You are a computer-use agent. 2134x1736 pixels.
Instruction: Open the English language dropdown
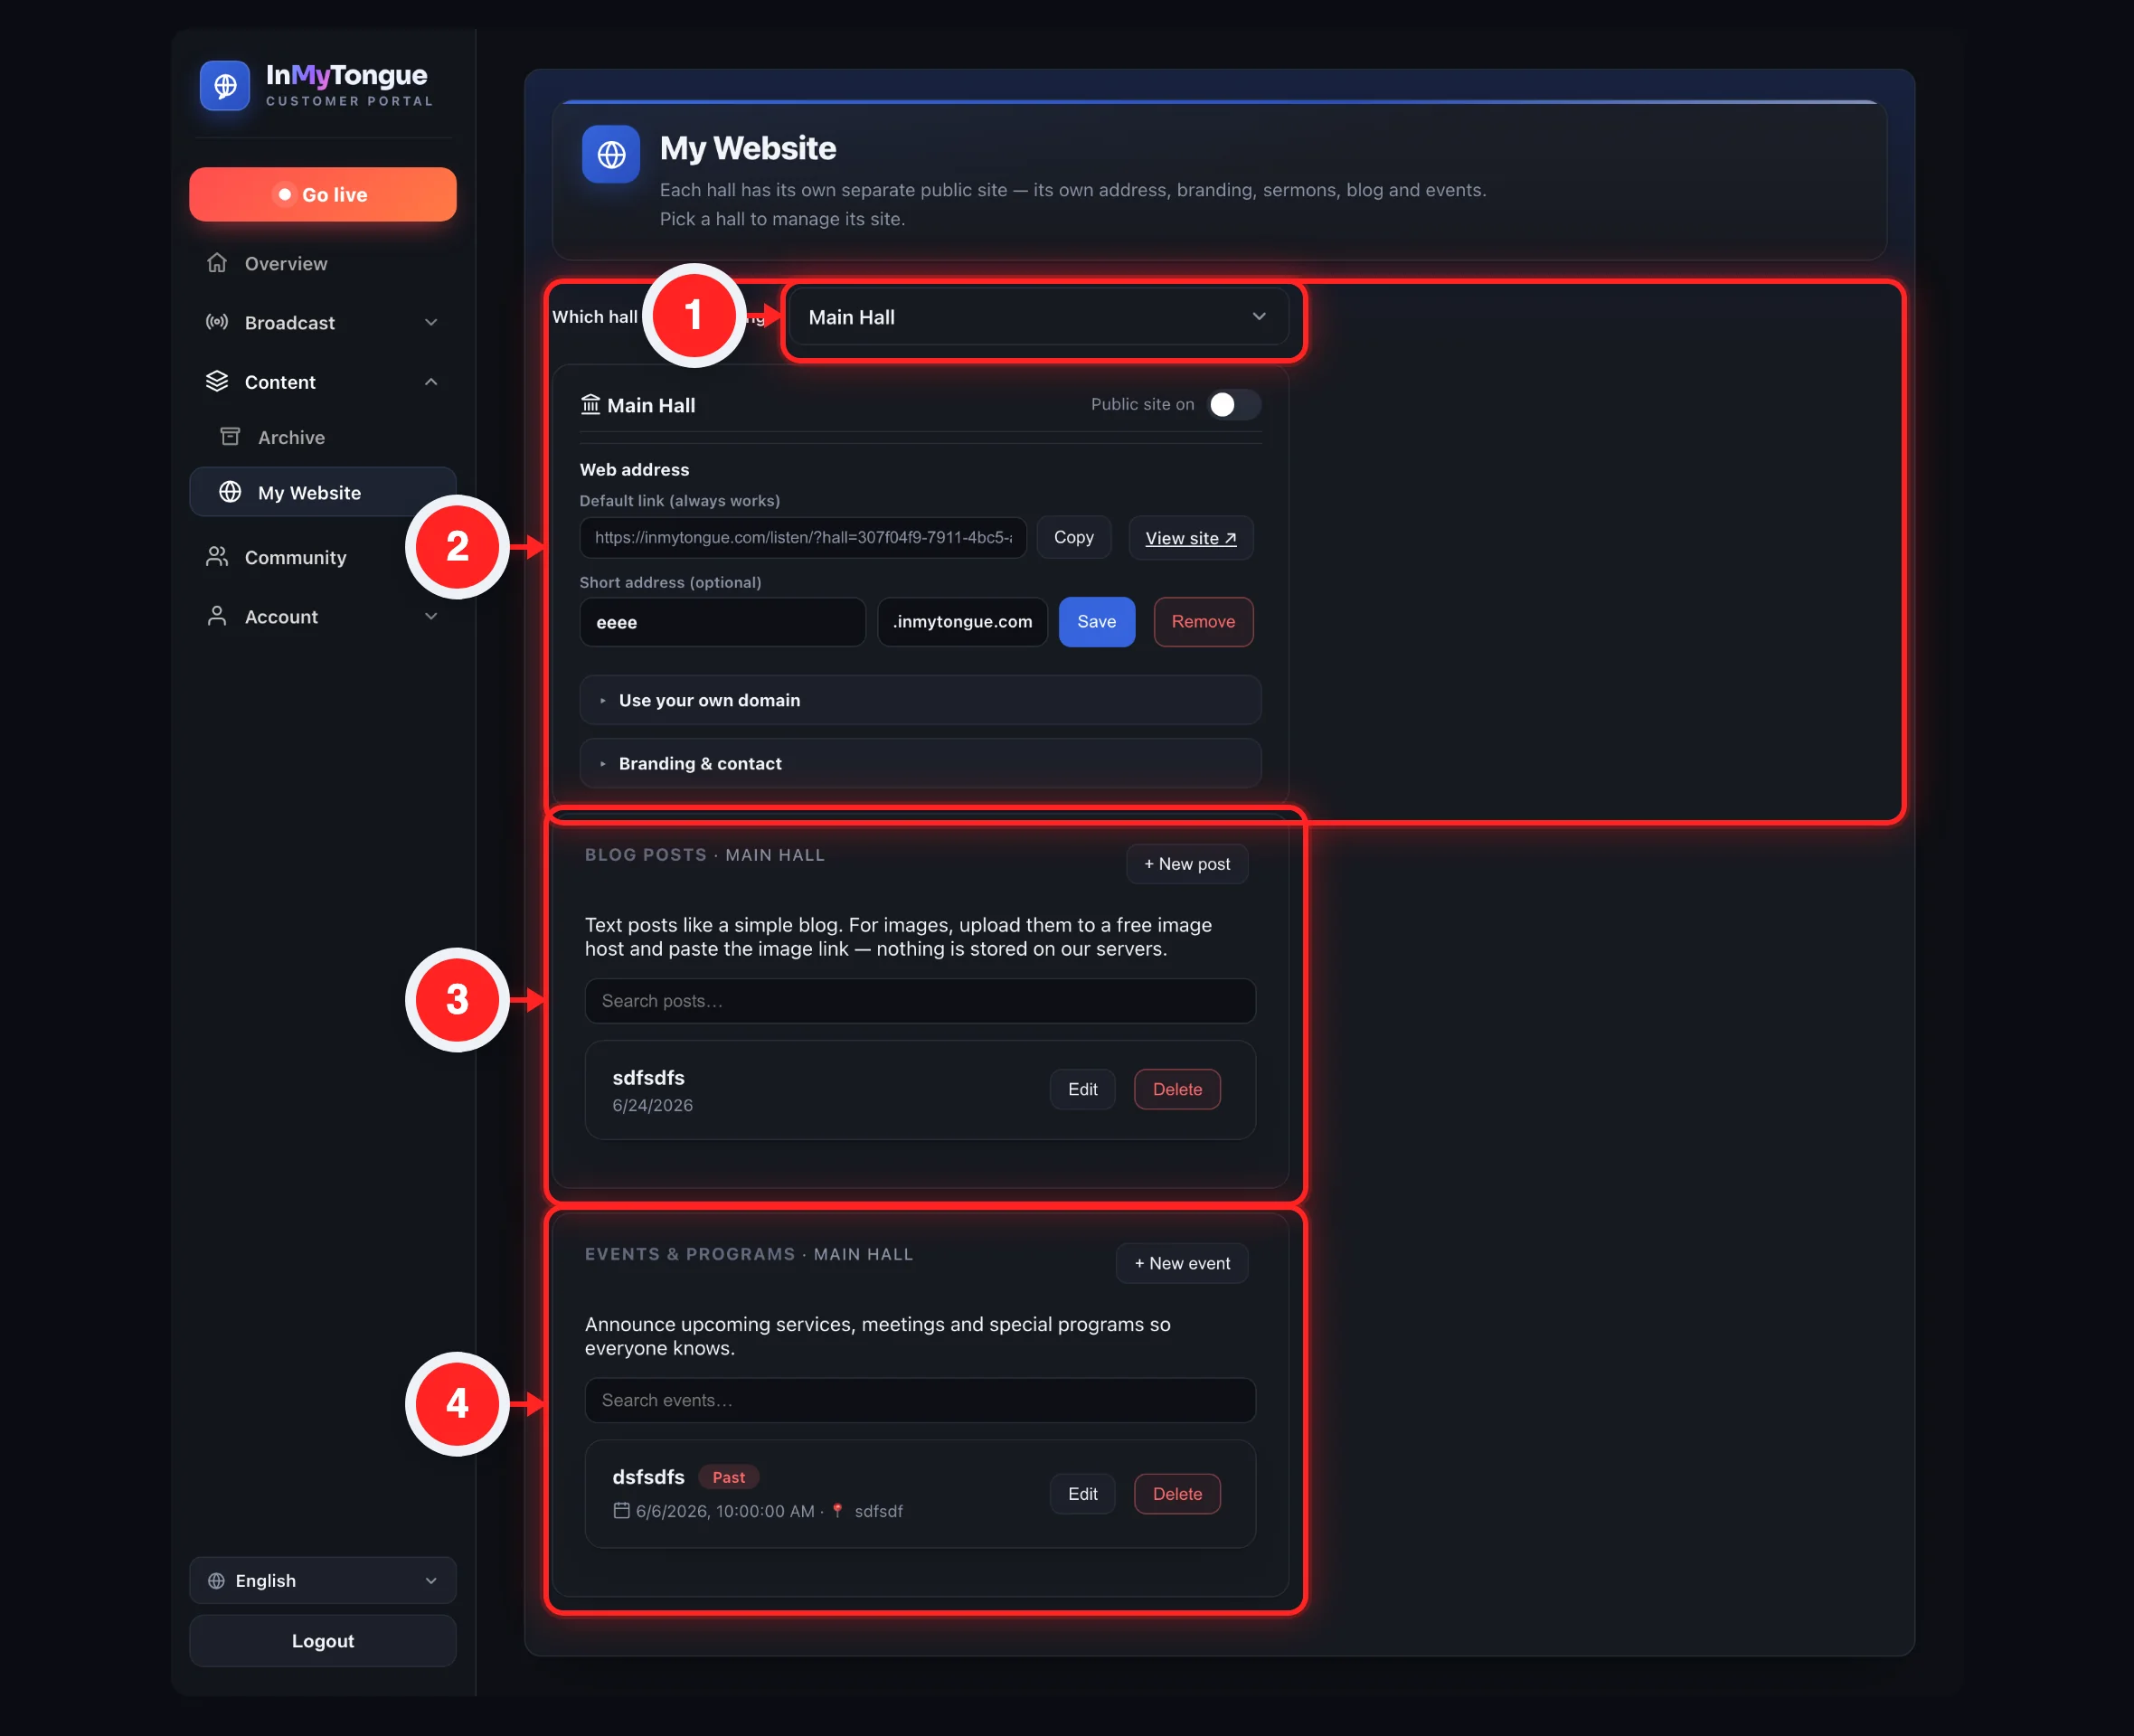pos(323,1581)
